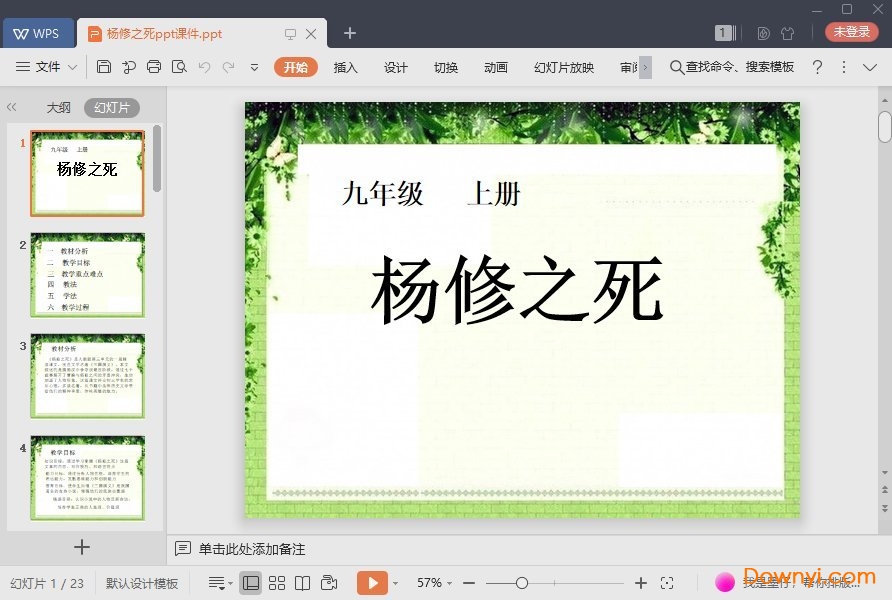Add a new slide with the plus button
This screenshot has width=892, height=600.
pos(80,545)
